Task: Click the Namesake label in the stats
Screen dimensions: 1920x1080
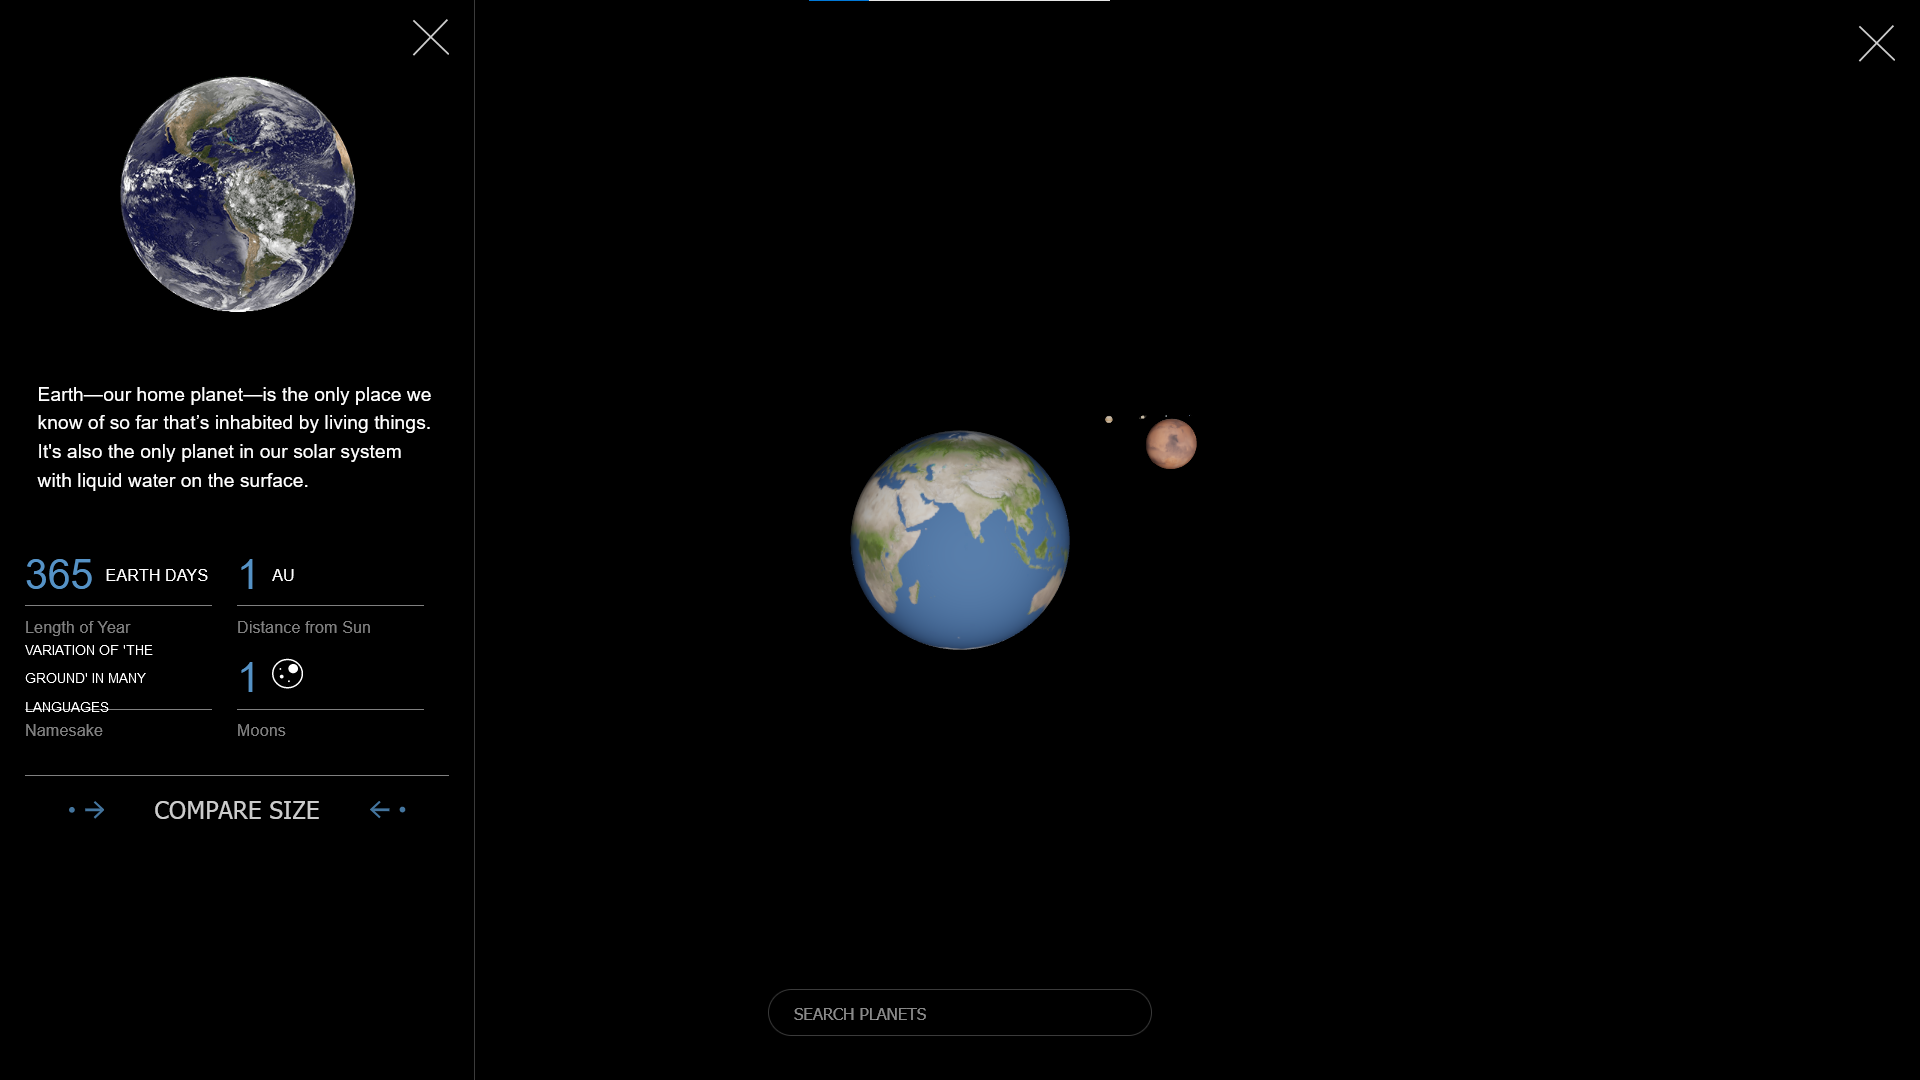Action: coord(63,731)
